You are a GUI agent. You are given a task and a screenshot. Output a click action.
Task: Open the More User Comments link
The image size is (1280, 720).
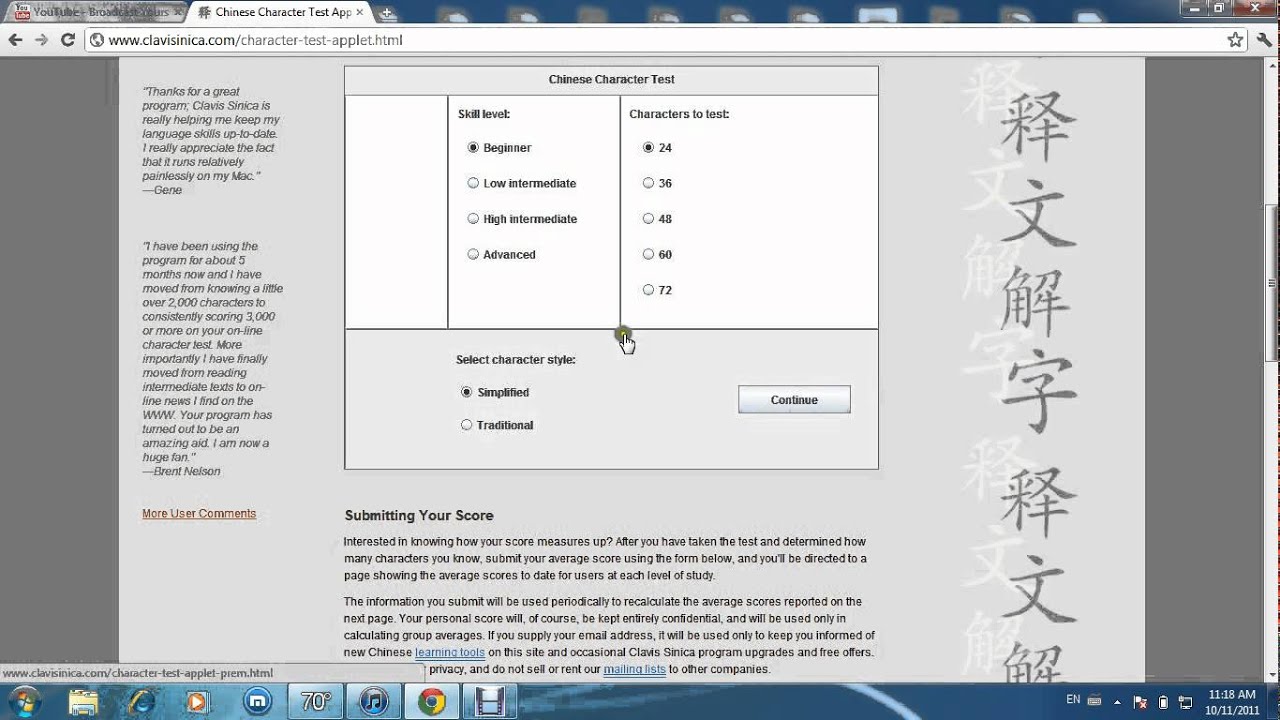click(x=199, y=514)
